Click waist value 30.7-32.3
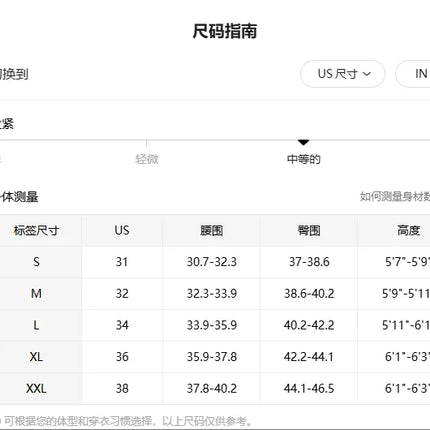The height and width of the screenshot is (430, 430). click(x=212, y=262)
